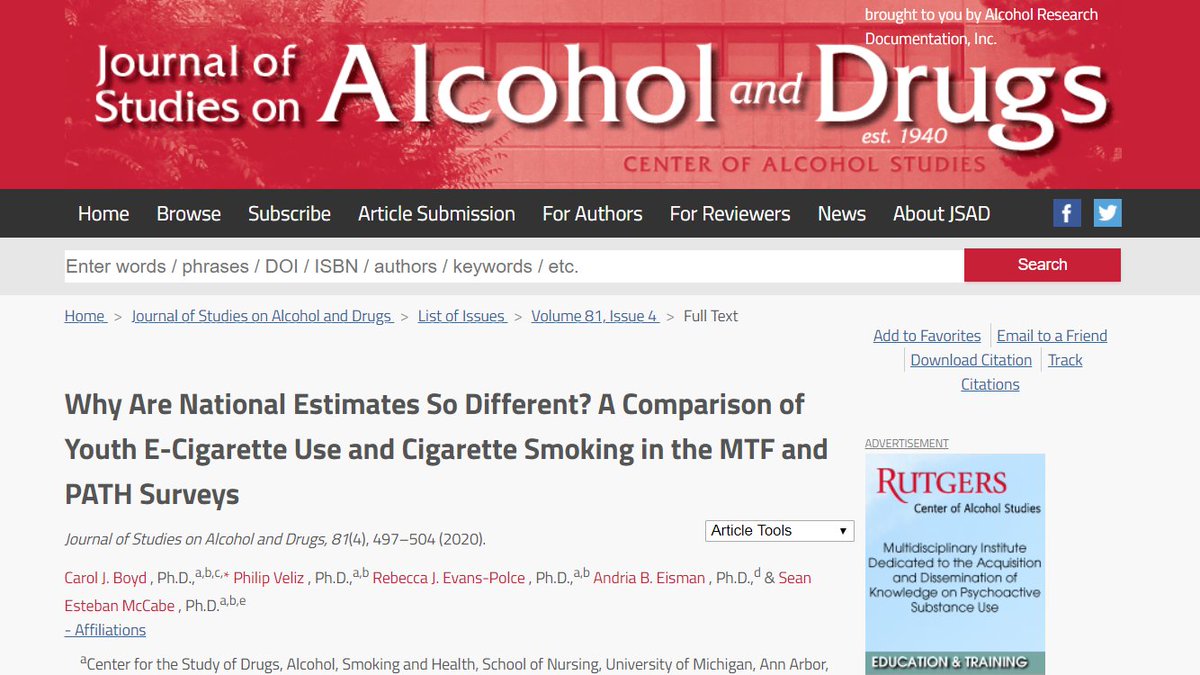The height and width of the screenshot is (675, 1200).
Task: Open author Philip Veliz link
Action: (x=270, y=578)
